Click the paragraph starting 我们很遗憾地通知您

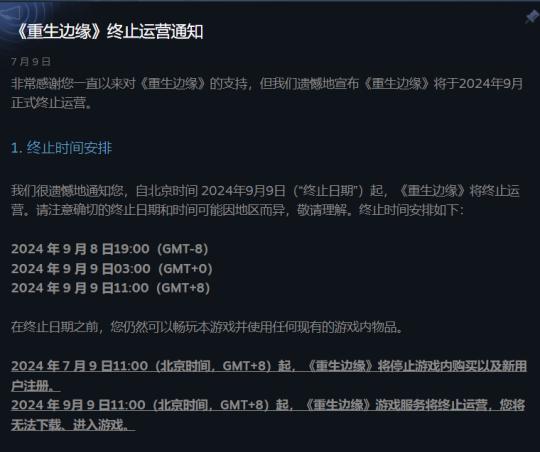[265, 191]
